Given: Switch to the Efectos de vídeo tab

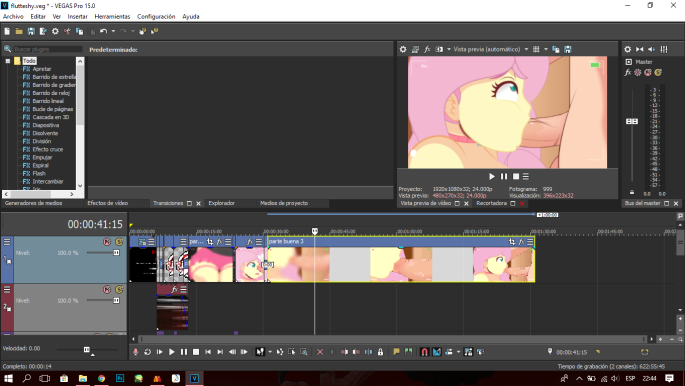Looking at the screenshot, I should coord(107,203).
